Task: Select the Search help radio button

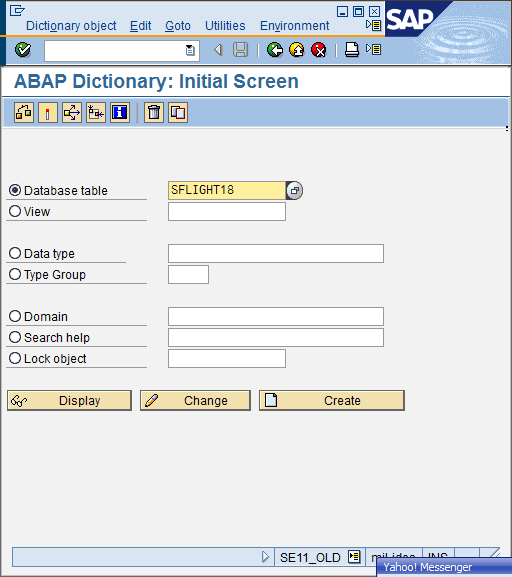Action: click(x=15, y=337)
